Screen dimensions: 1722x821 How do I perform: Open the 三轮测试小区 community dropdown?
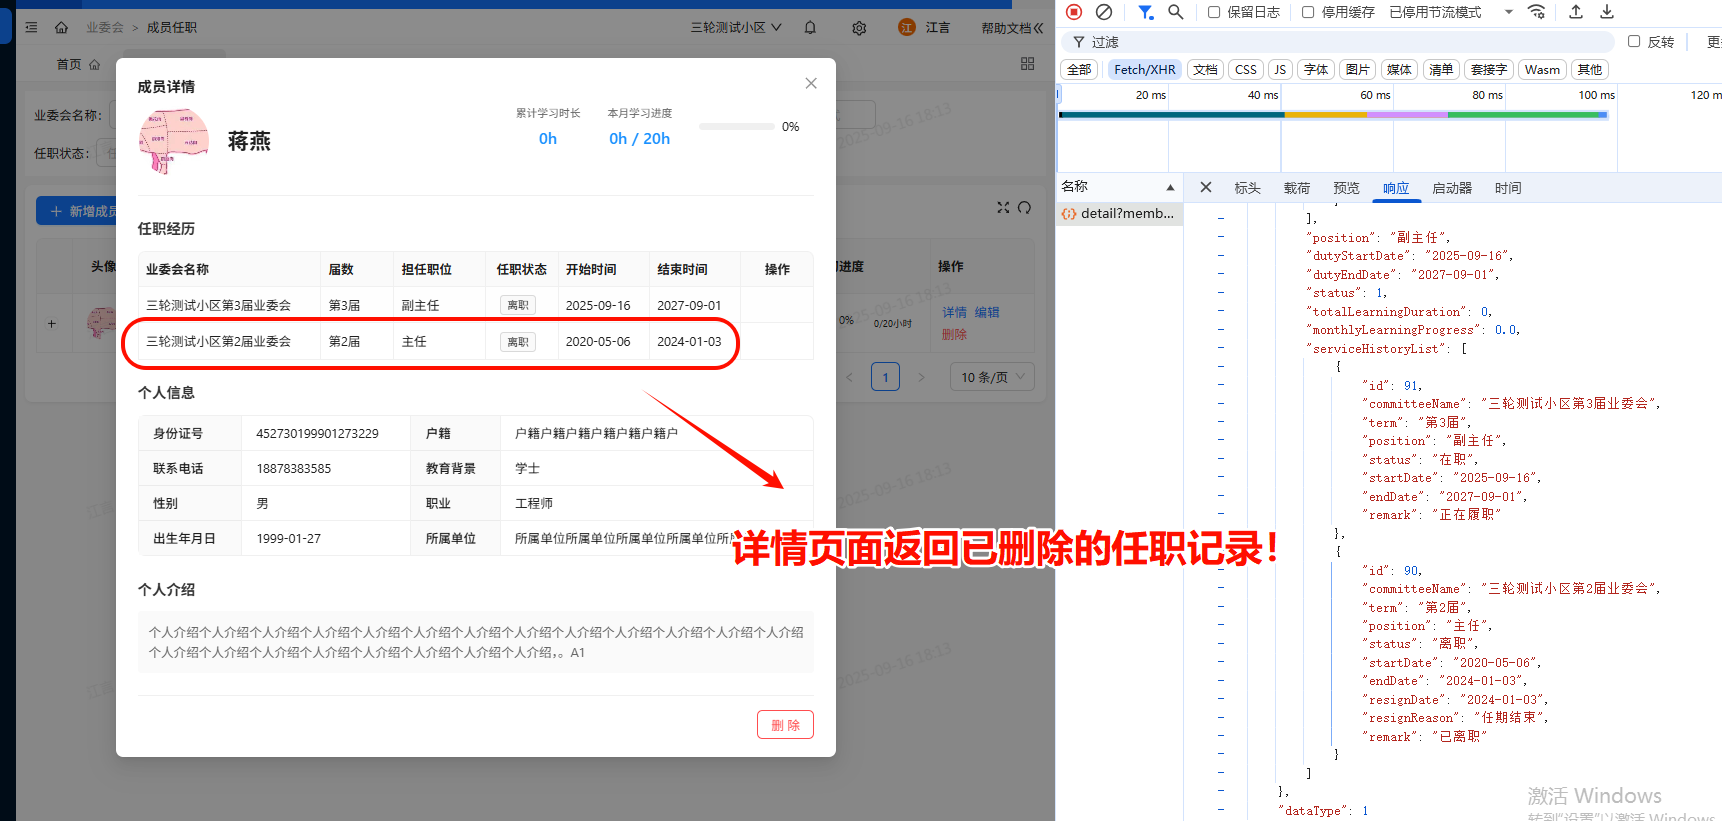736,27
